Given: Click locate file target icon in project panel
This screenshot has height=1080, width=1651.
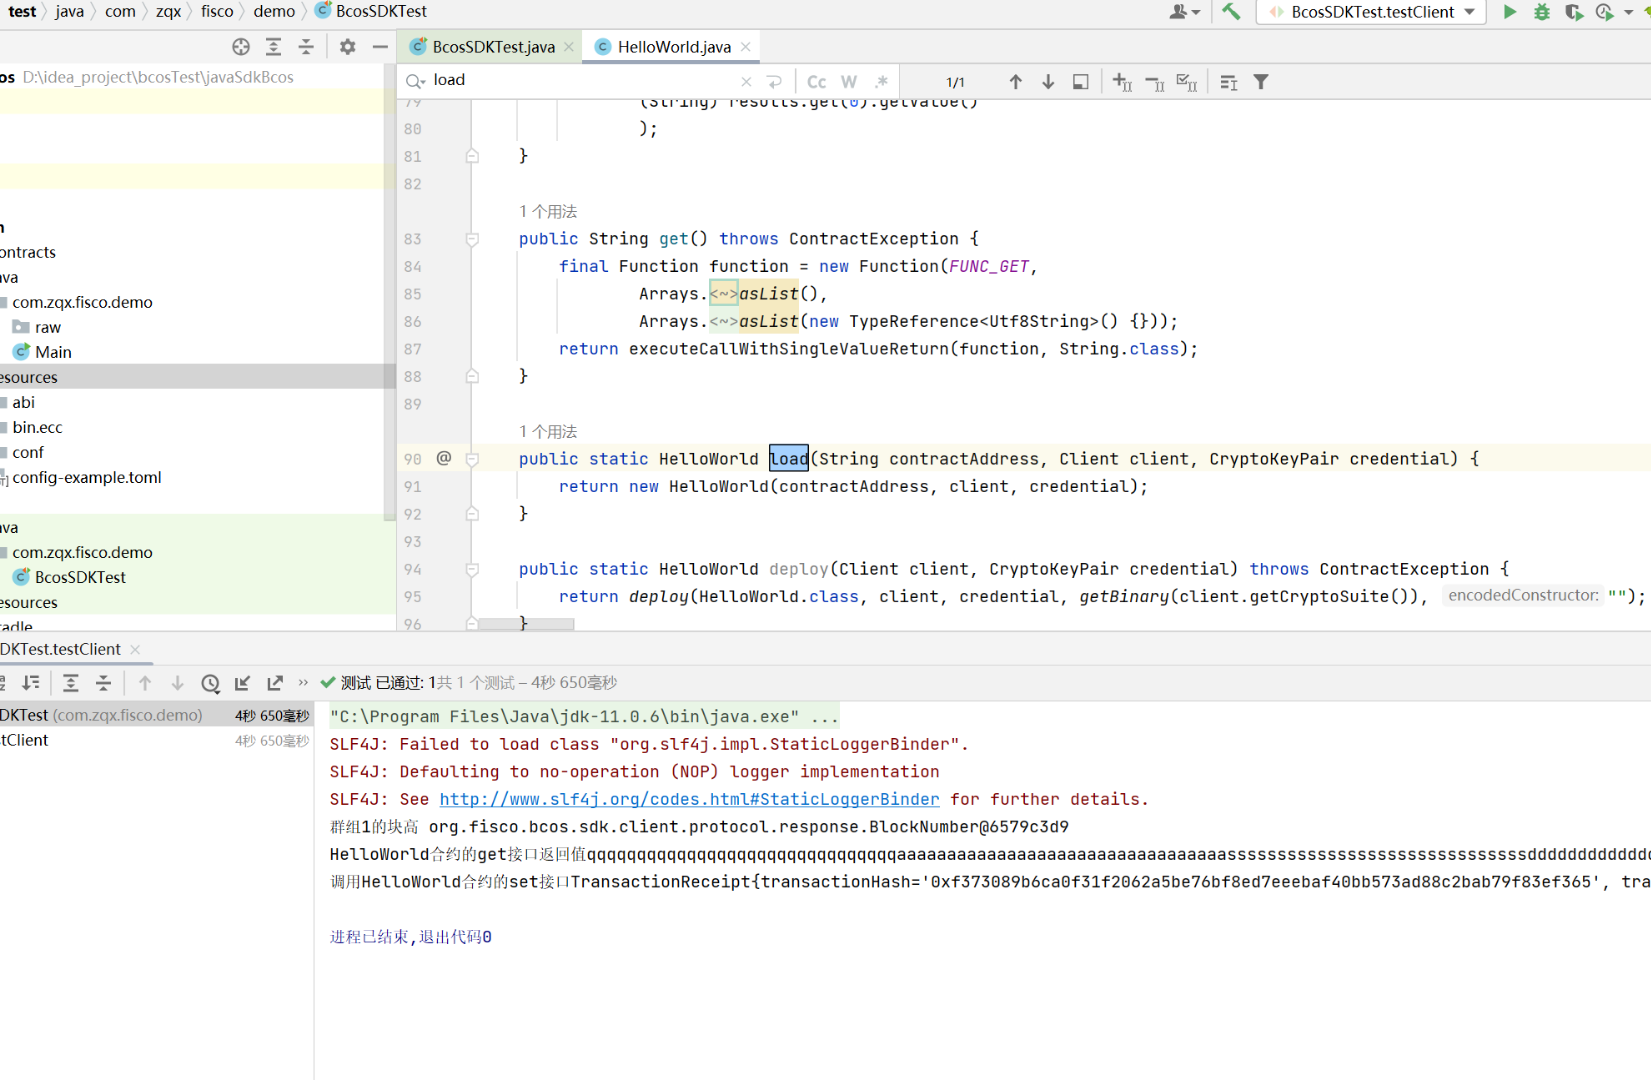Looking at the screenshot, I should pos(241,47).
